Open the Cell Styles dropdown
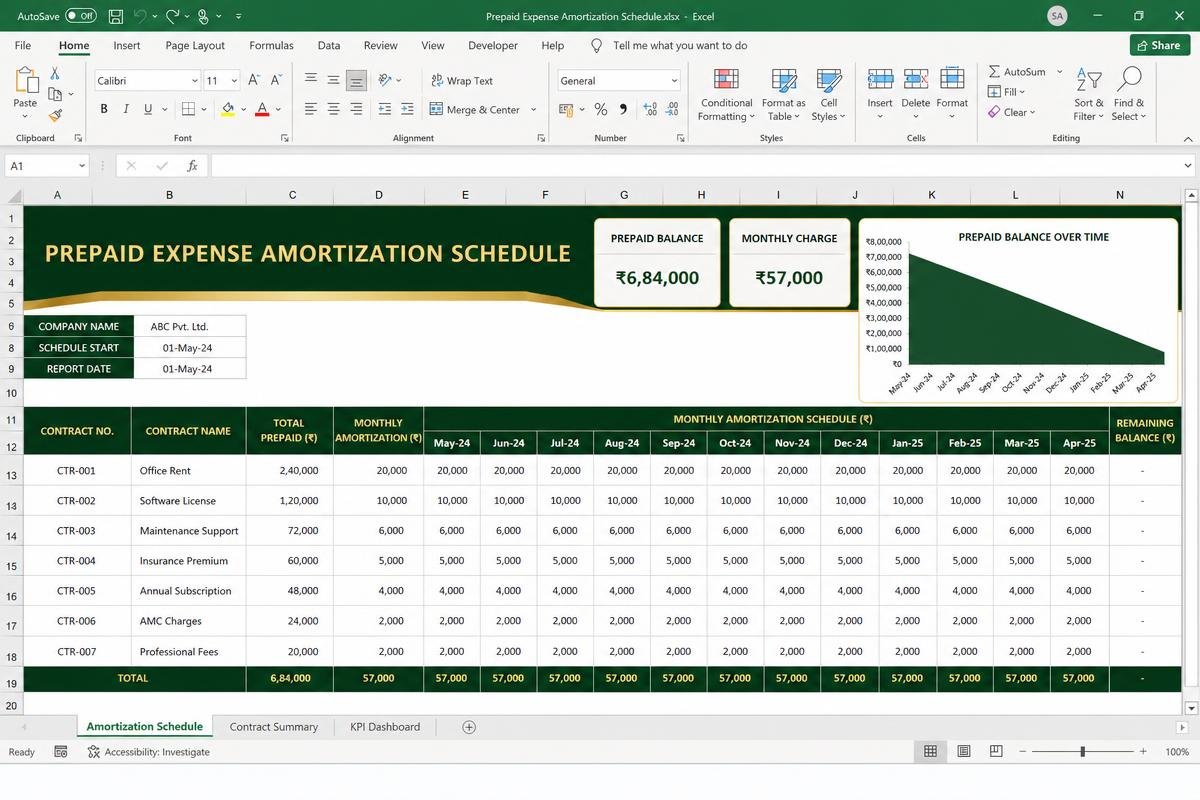Screen dimensions: 1200x800 pyautogui.click(x=829, y=95)
